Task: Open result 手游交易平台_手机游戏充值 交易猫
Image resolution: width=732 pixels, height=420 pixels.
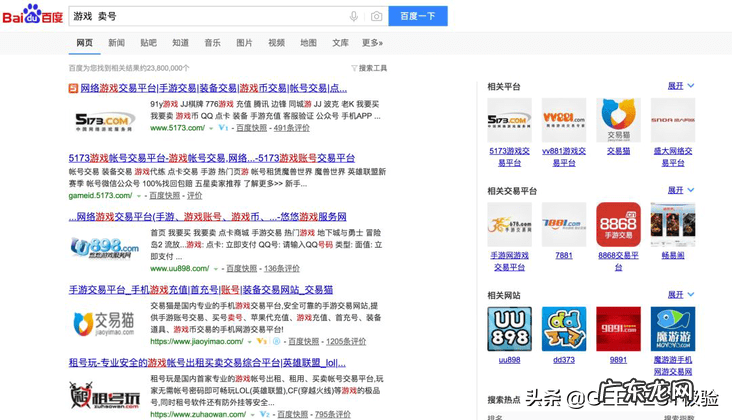Action: 201,290
